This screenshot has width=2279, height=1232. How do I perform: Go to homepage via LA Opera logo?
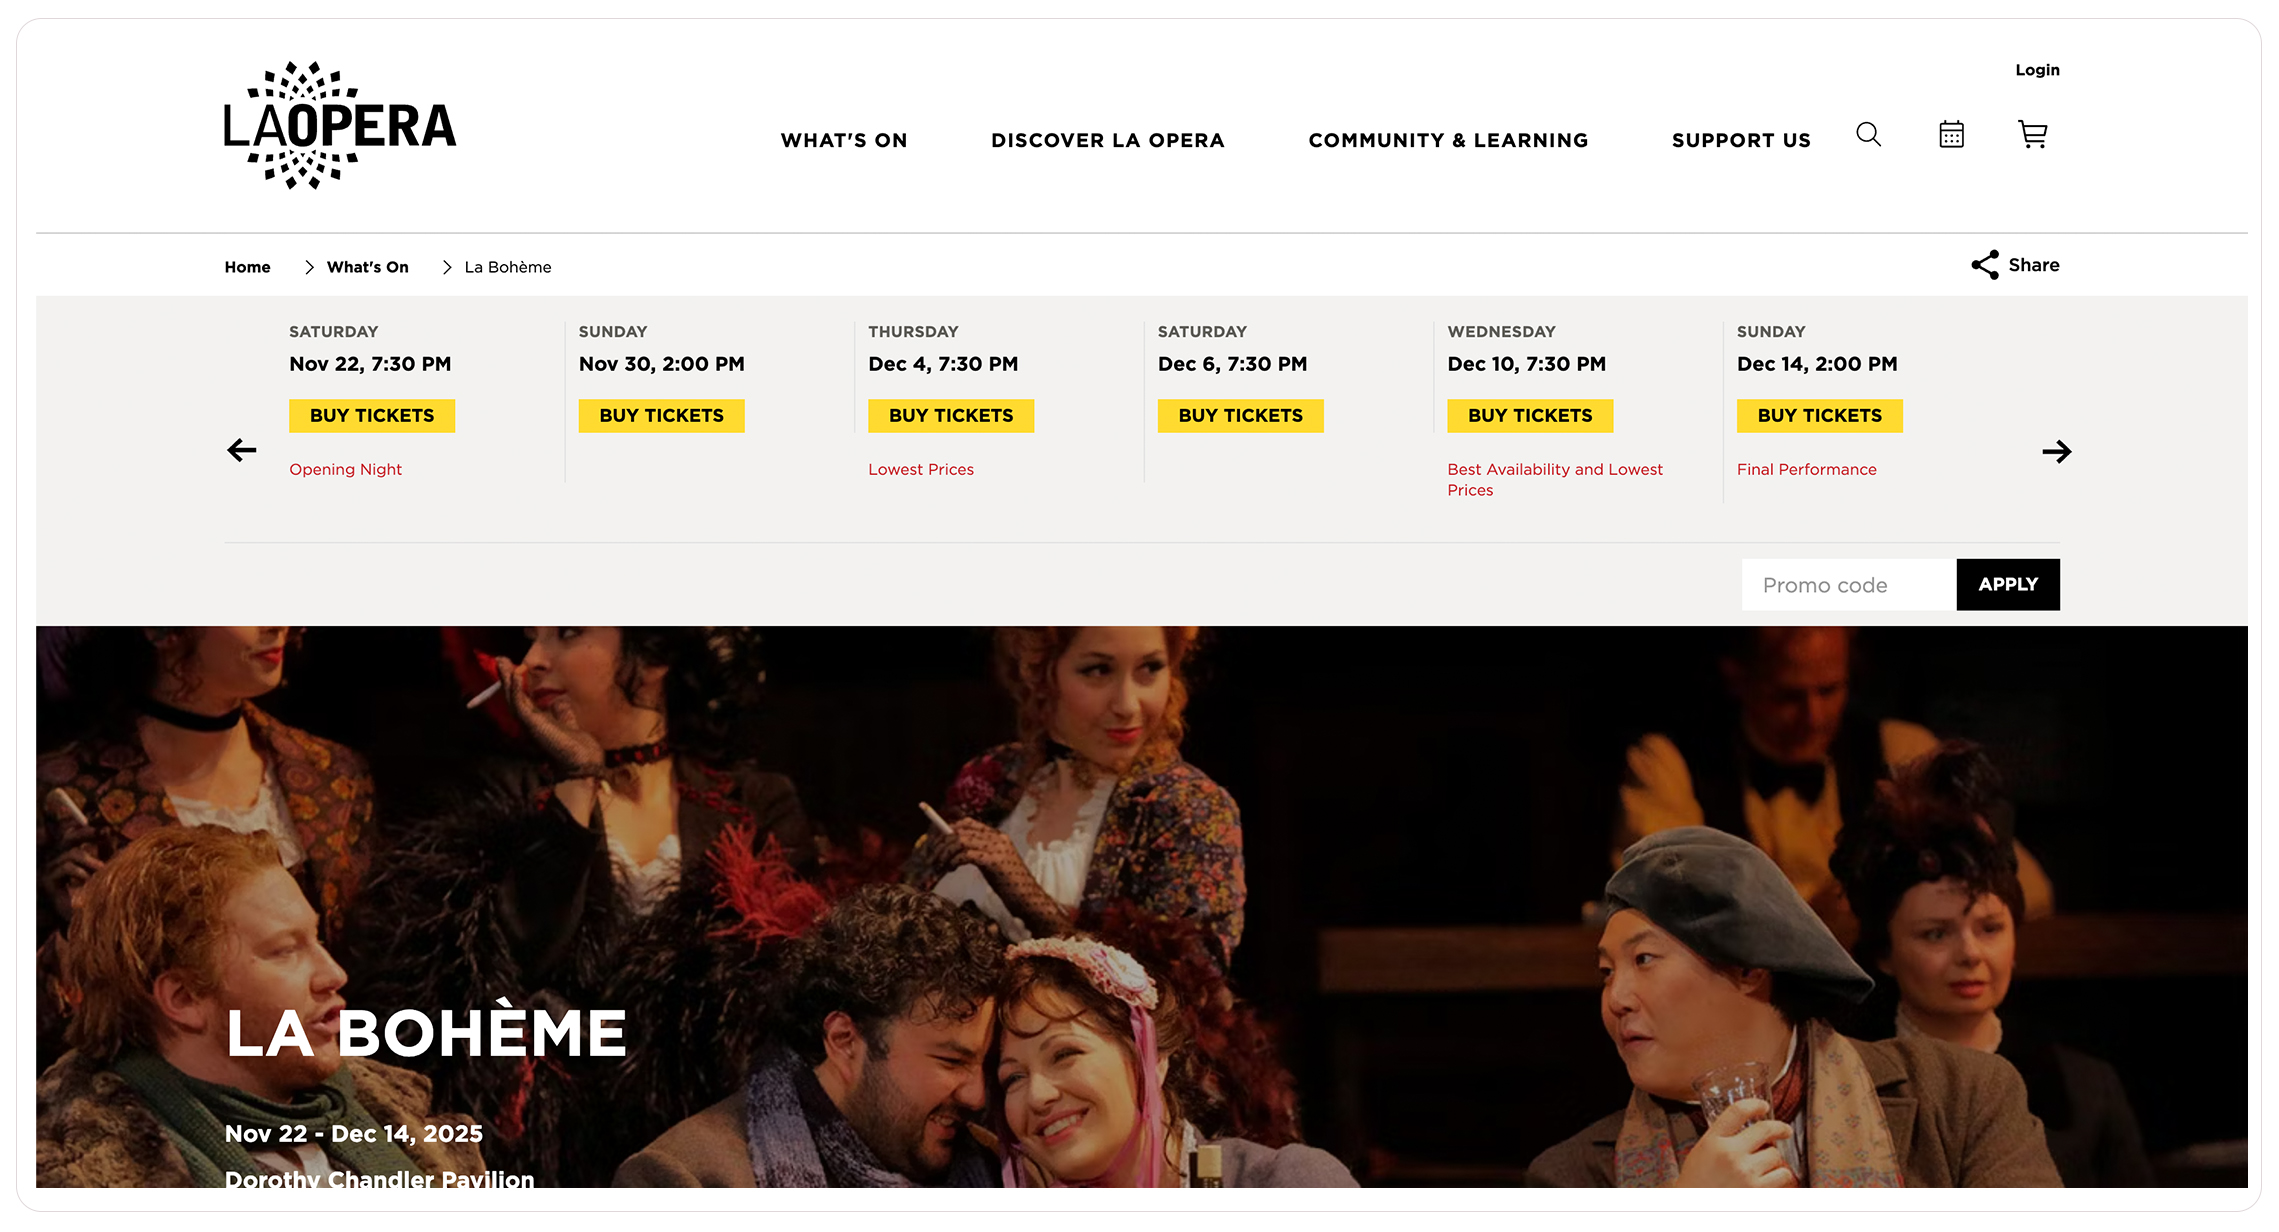coord(340,126)
